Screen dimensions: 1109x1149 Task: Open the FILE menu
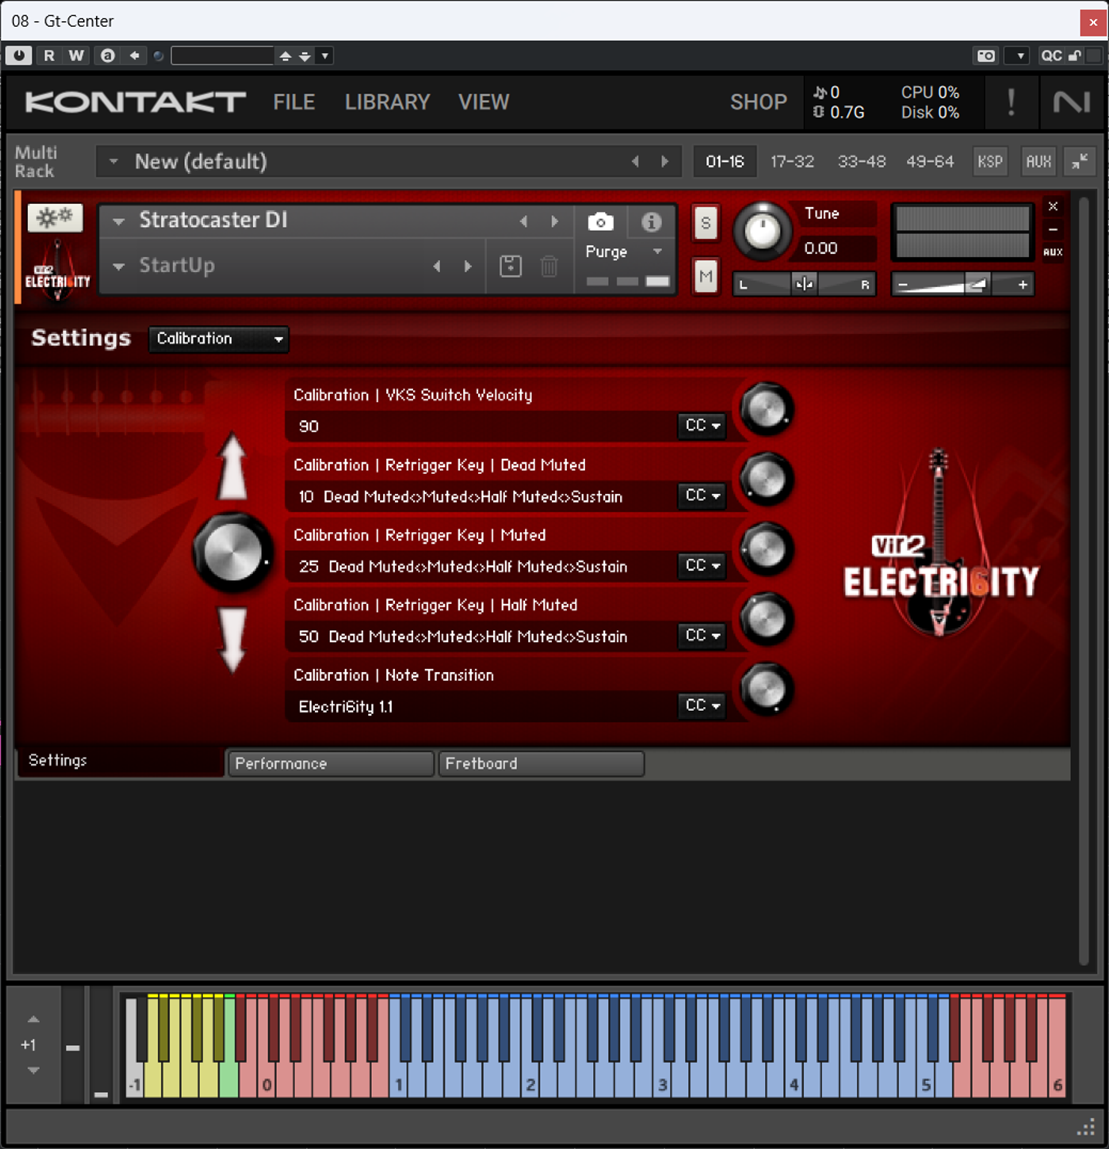[x=294, y=102]
